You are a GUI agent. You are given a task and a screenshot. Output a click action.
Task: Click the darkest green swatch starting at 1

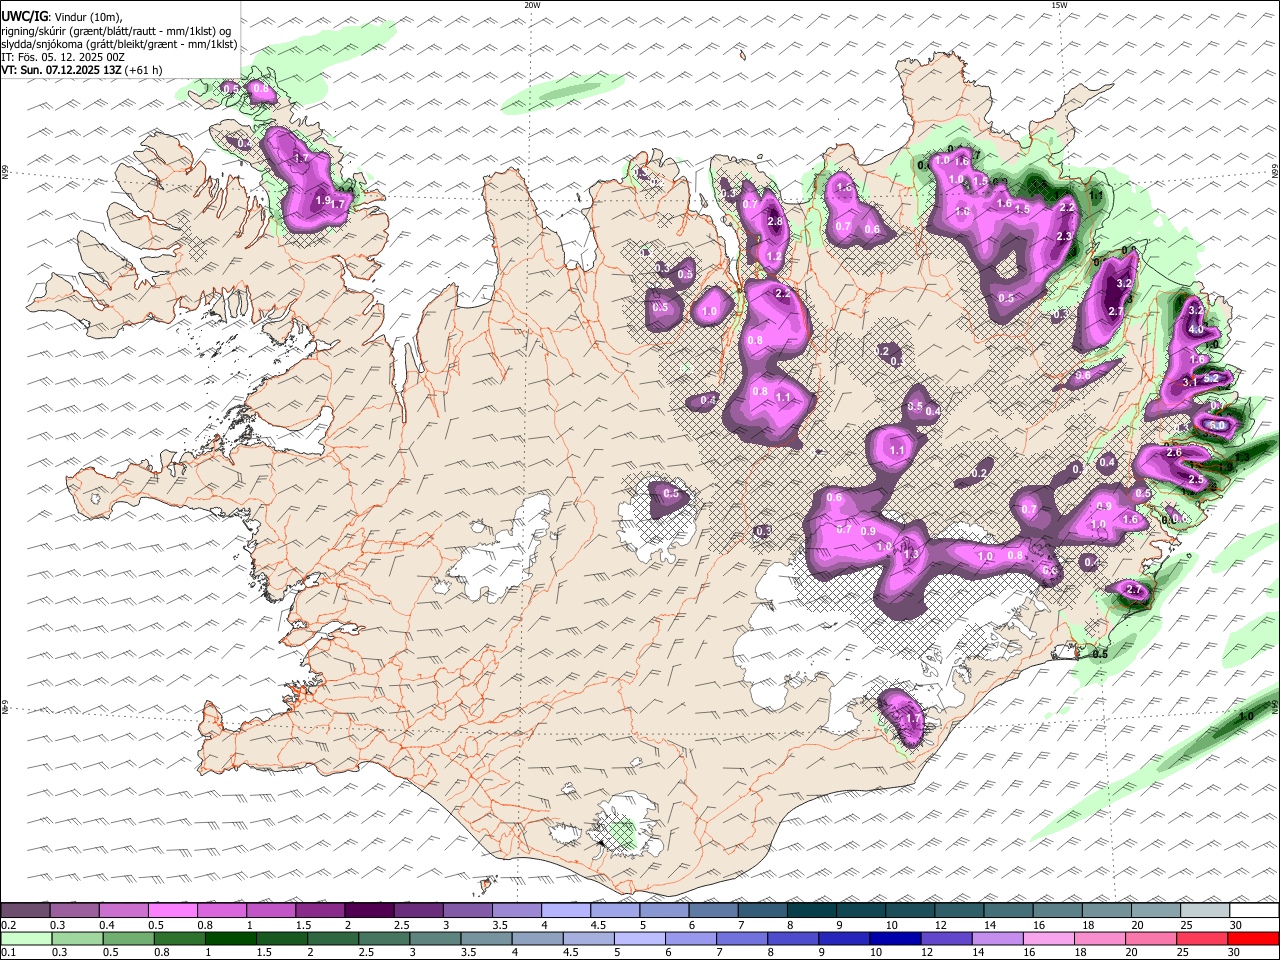tap(230, 939)
